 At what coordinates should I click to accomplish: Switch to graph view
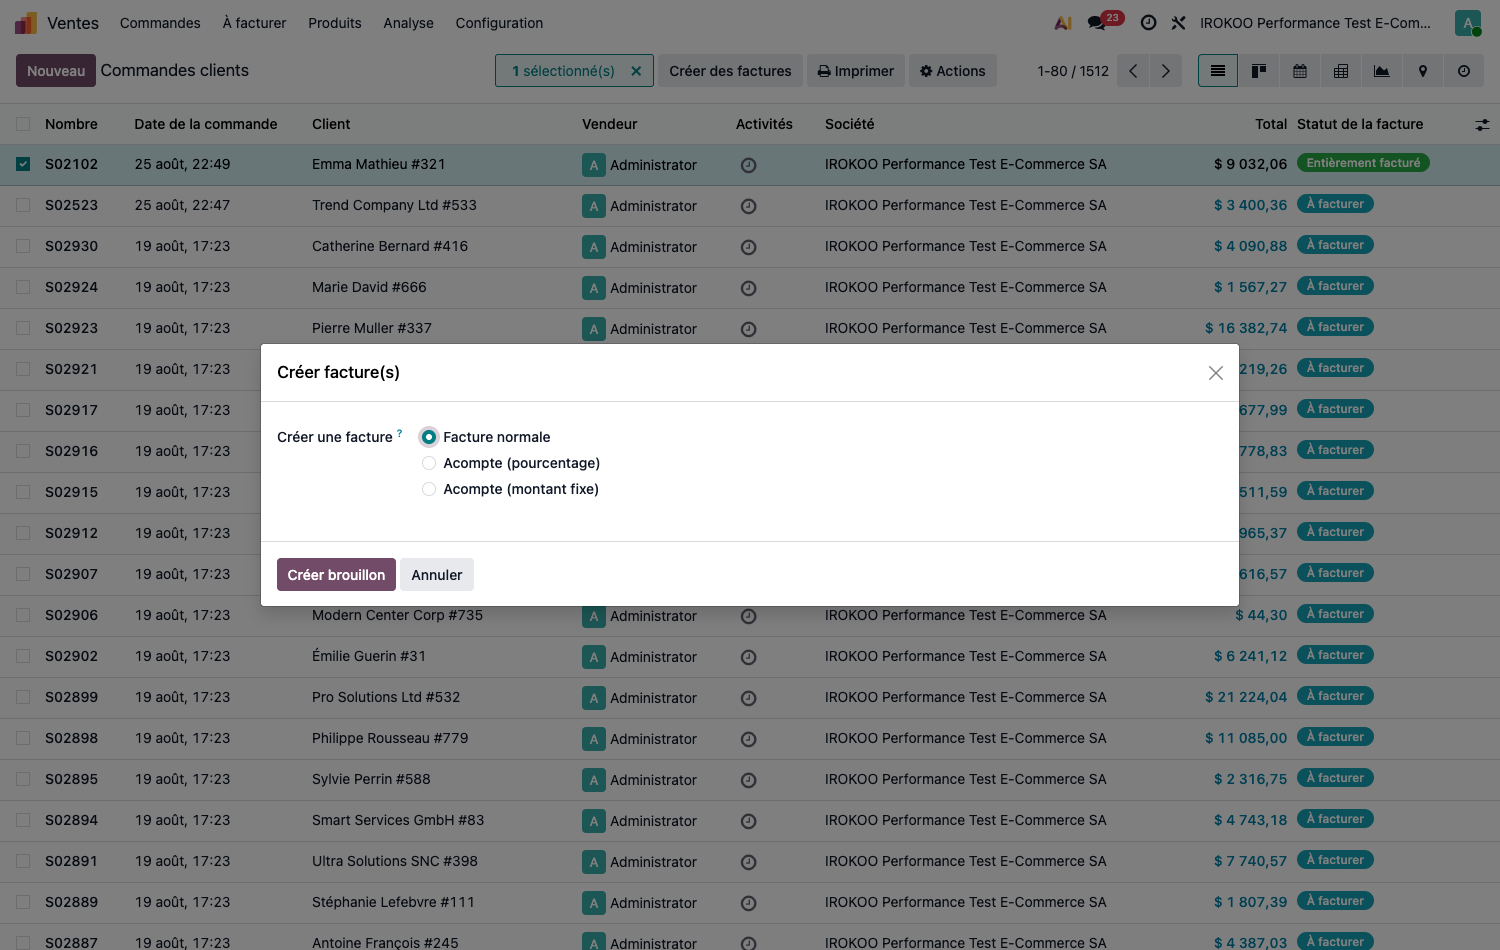point(1382,71)
